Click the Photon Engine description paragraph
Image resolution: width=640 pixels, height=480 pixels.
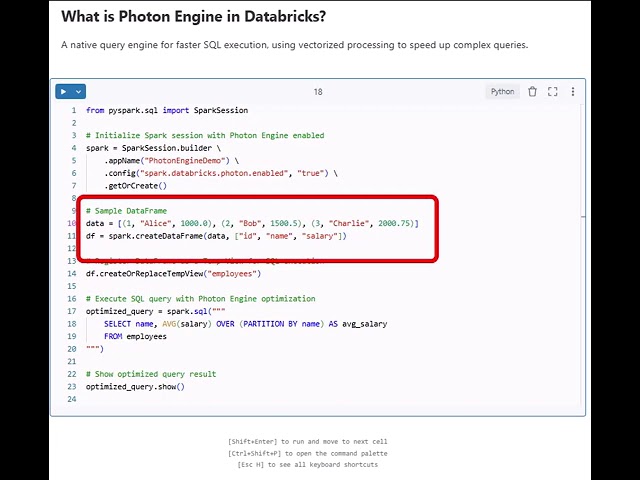point(294,45)
